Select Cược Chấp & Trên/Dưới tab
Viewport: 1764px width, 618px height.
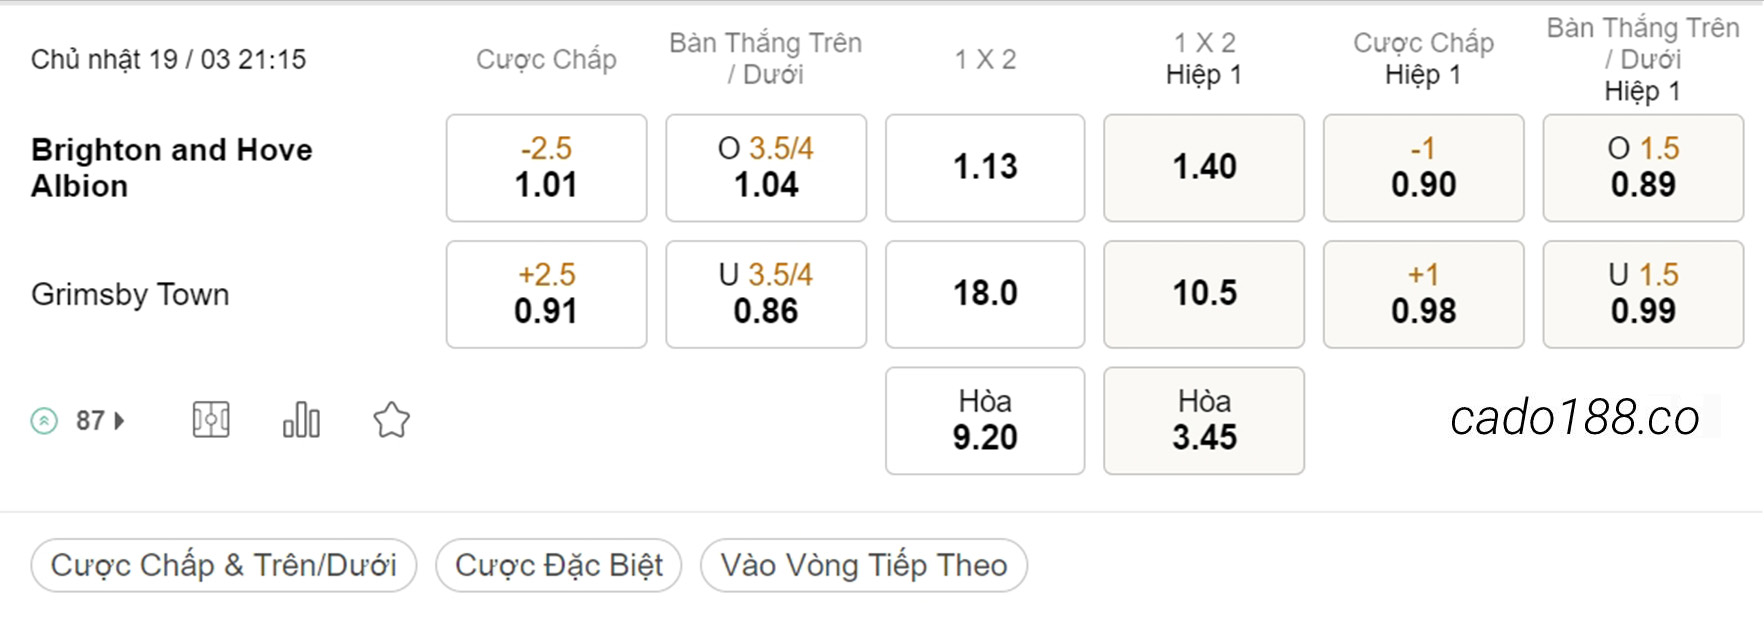[x=224, y=565]
